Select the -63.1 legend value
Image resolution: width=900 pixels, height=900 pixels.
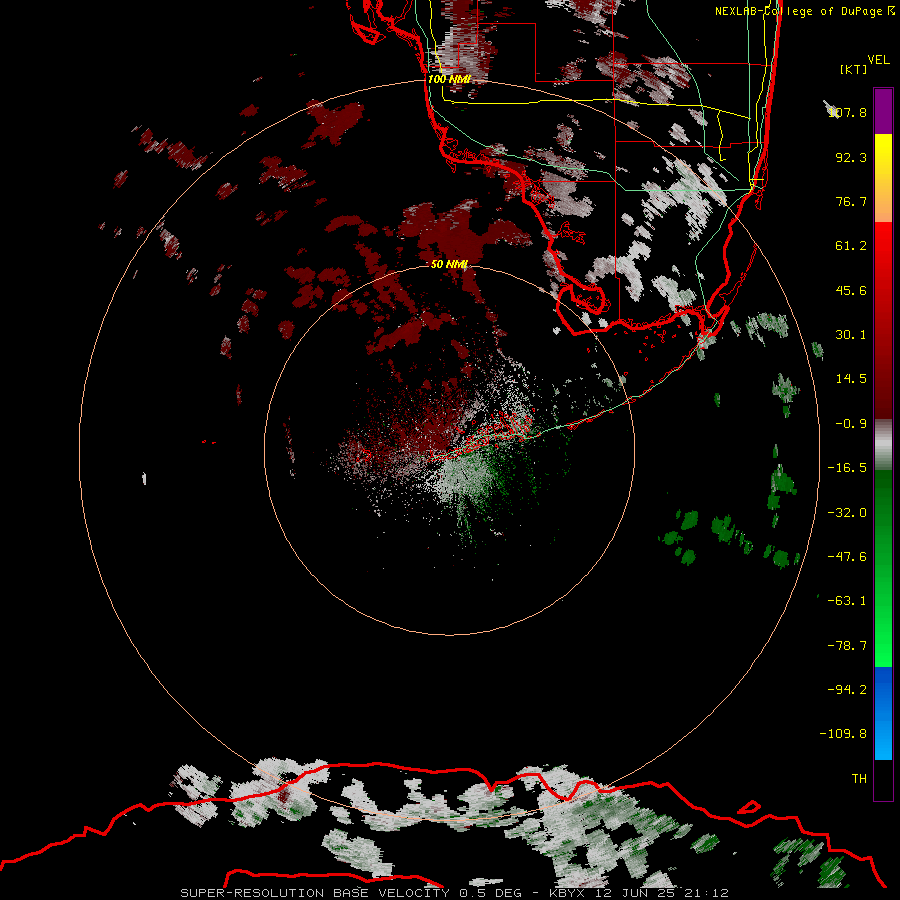[847, 601]
